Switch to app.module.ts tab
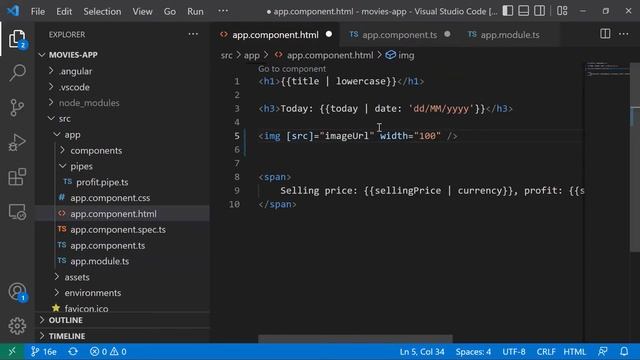640x360 pixels. [x=509, y=35]
